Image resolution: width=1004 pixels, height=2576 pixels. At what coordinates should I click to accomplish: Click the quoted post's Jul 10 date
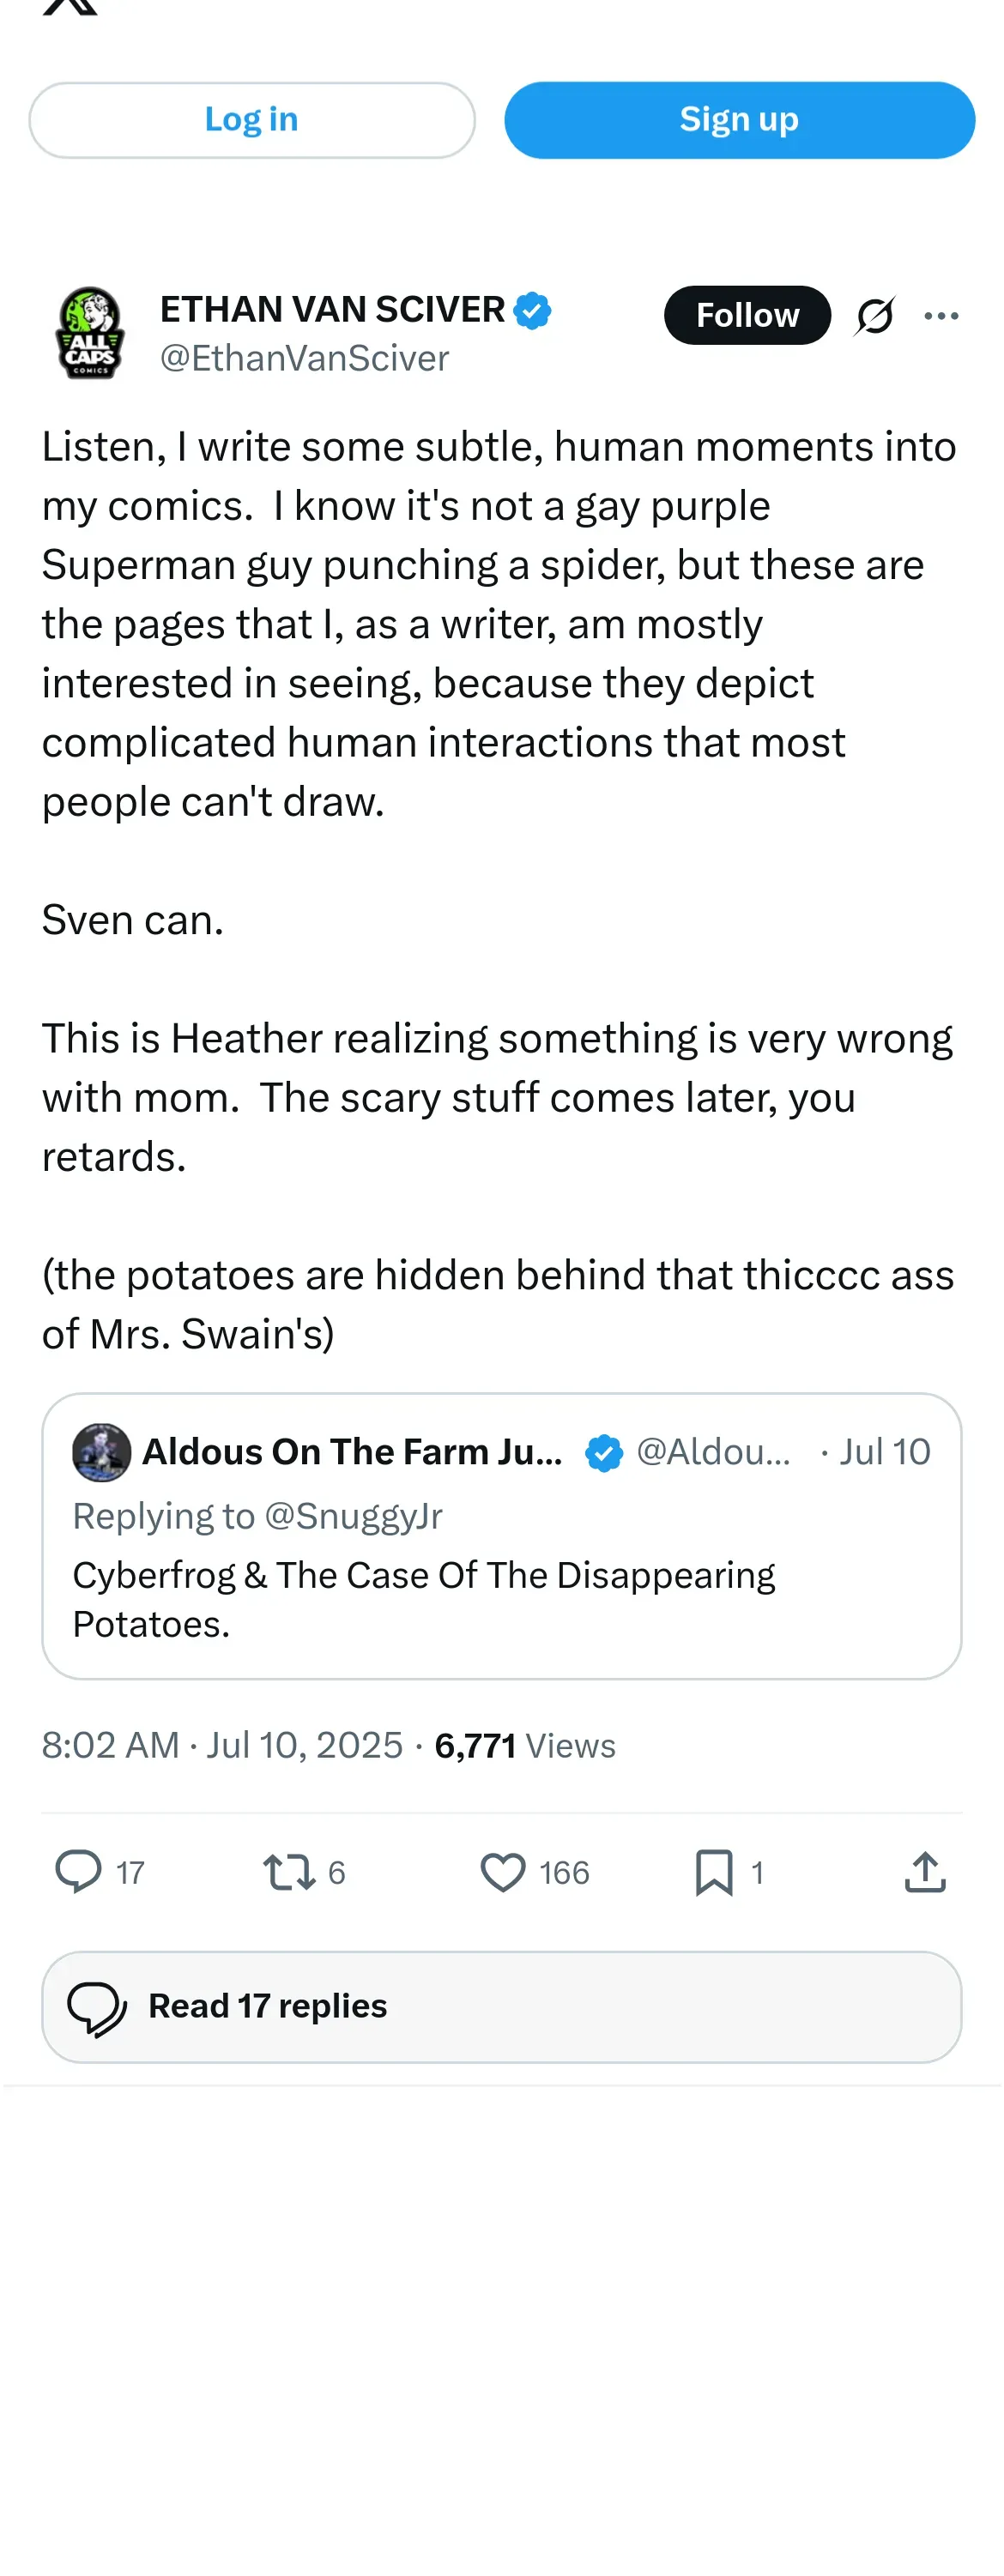884,1452
